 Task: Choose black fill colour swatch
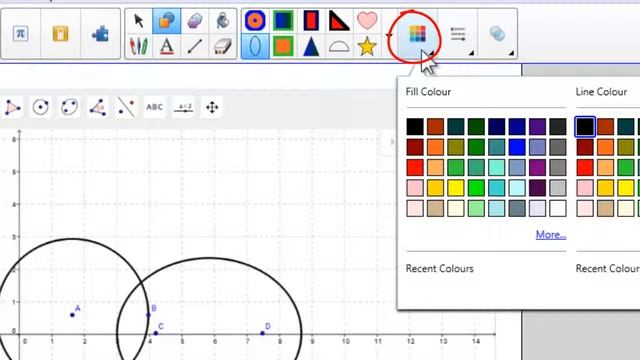pyautogui.click(x=415, y=127)
